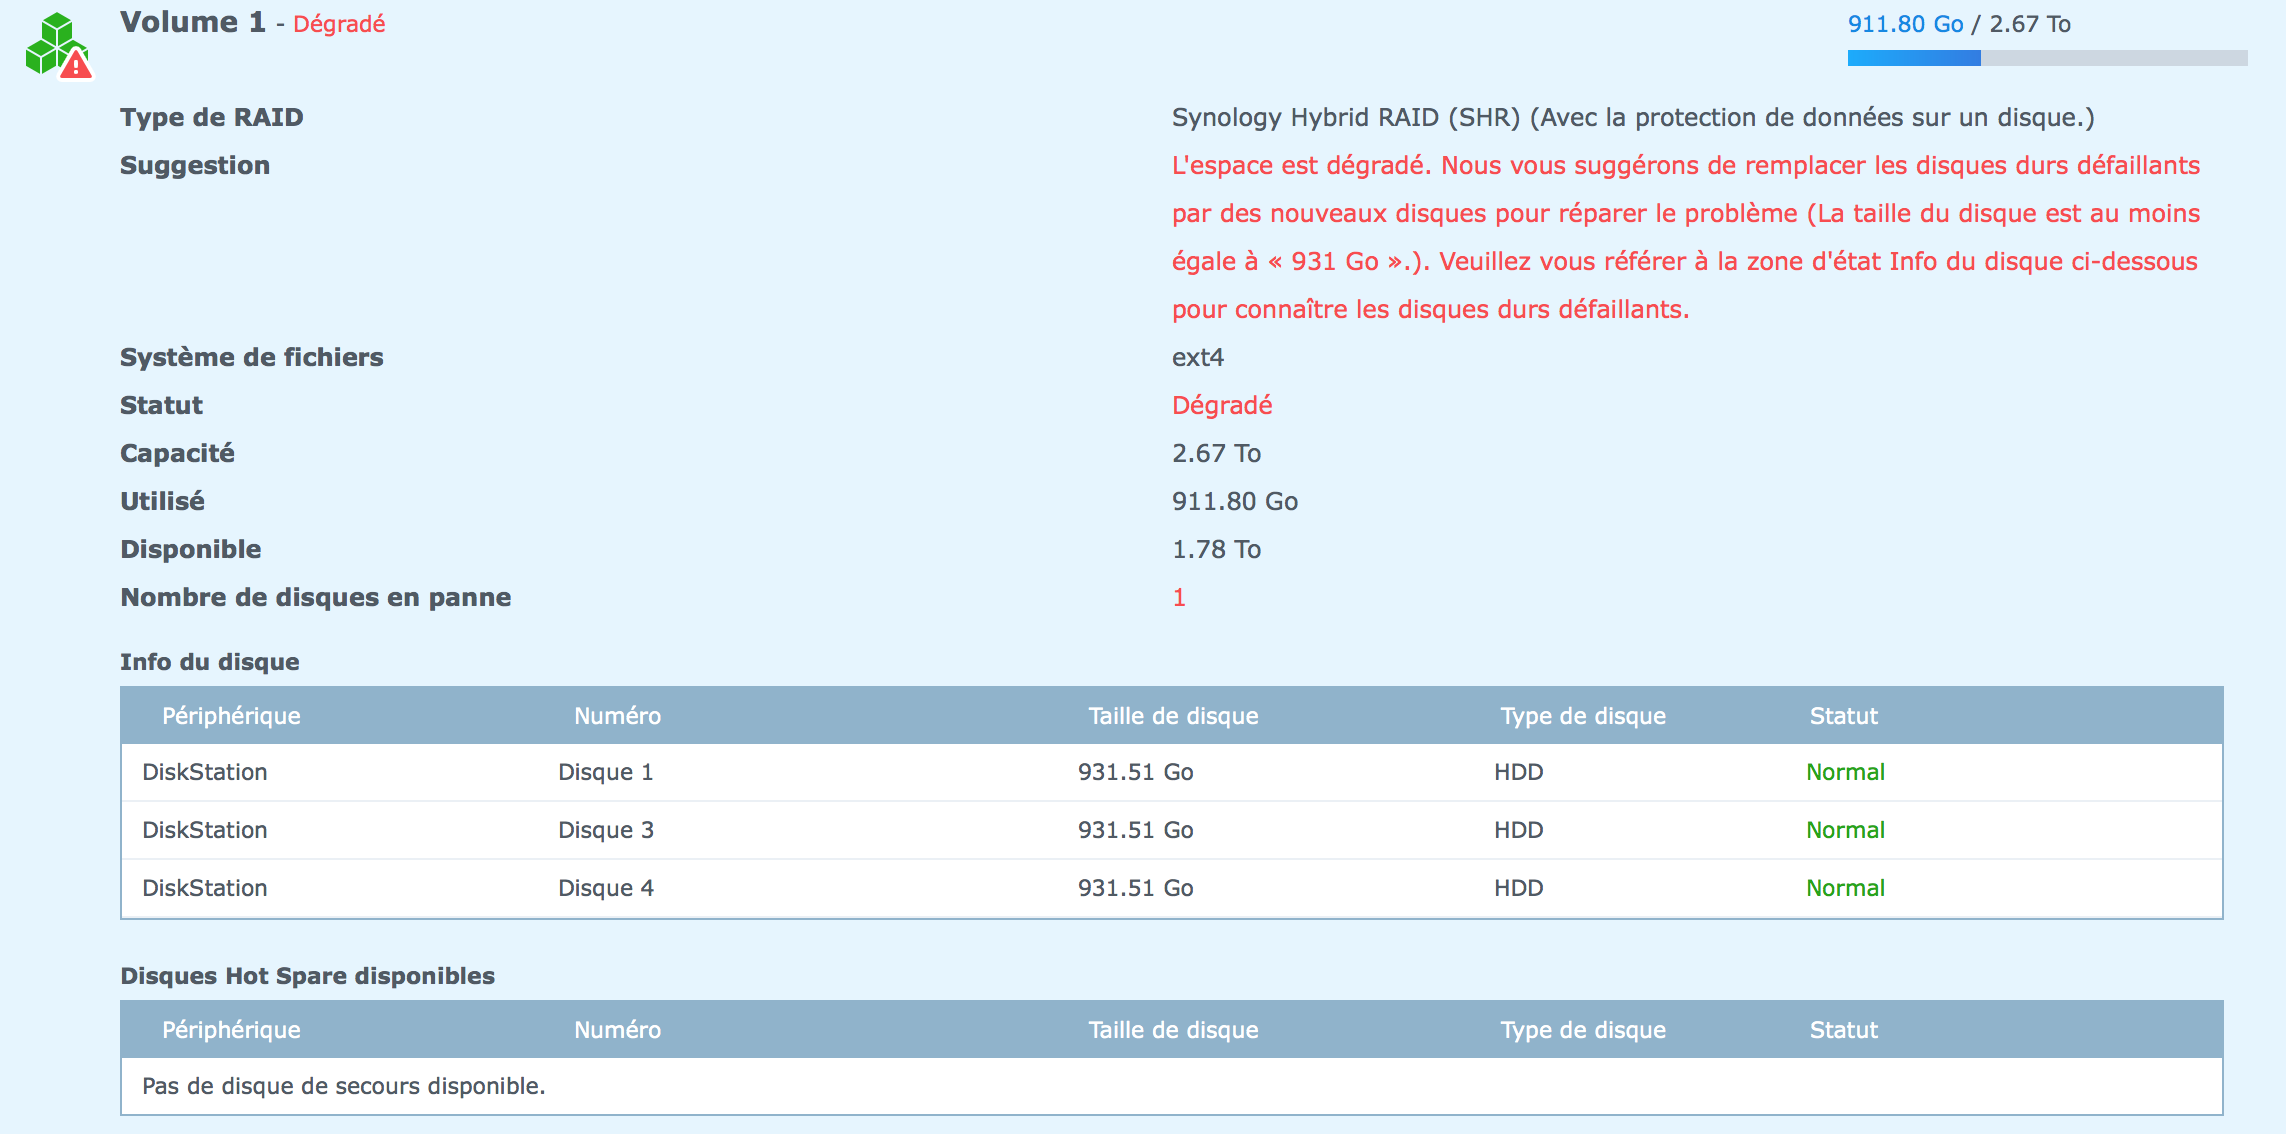Click the degraded Volume 1 cube icon

pos(58,45)
